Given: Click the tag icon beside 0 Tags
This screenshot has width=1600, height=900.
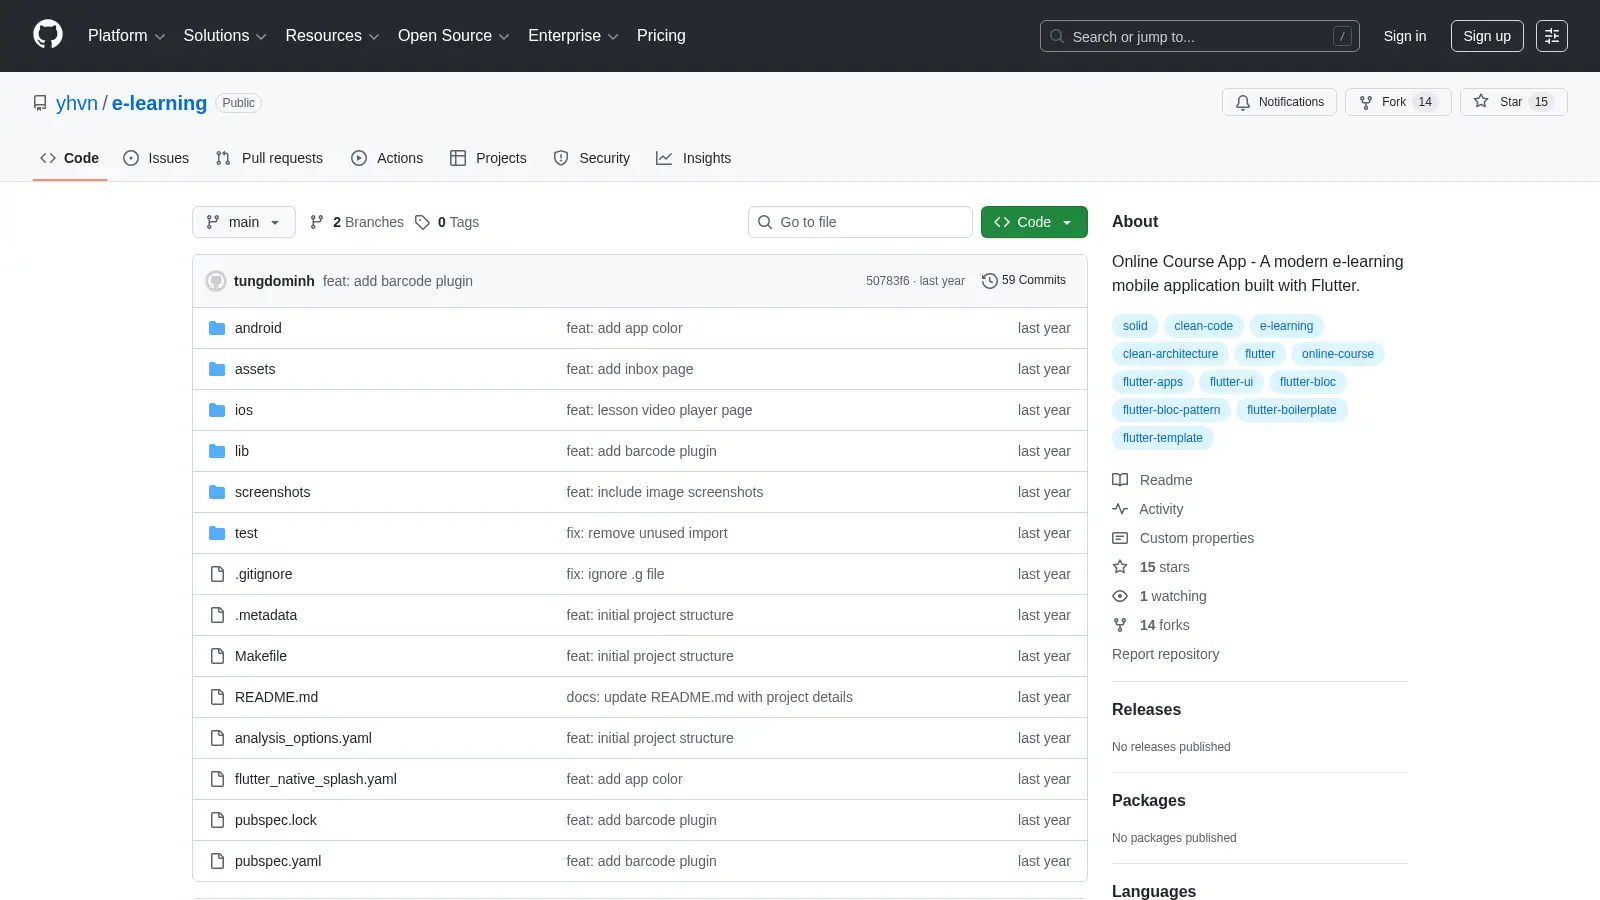Looking at the screenshot, I should click(423, 222).
